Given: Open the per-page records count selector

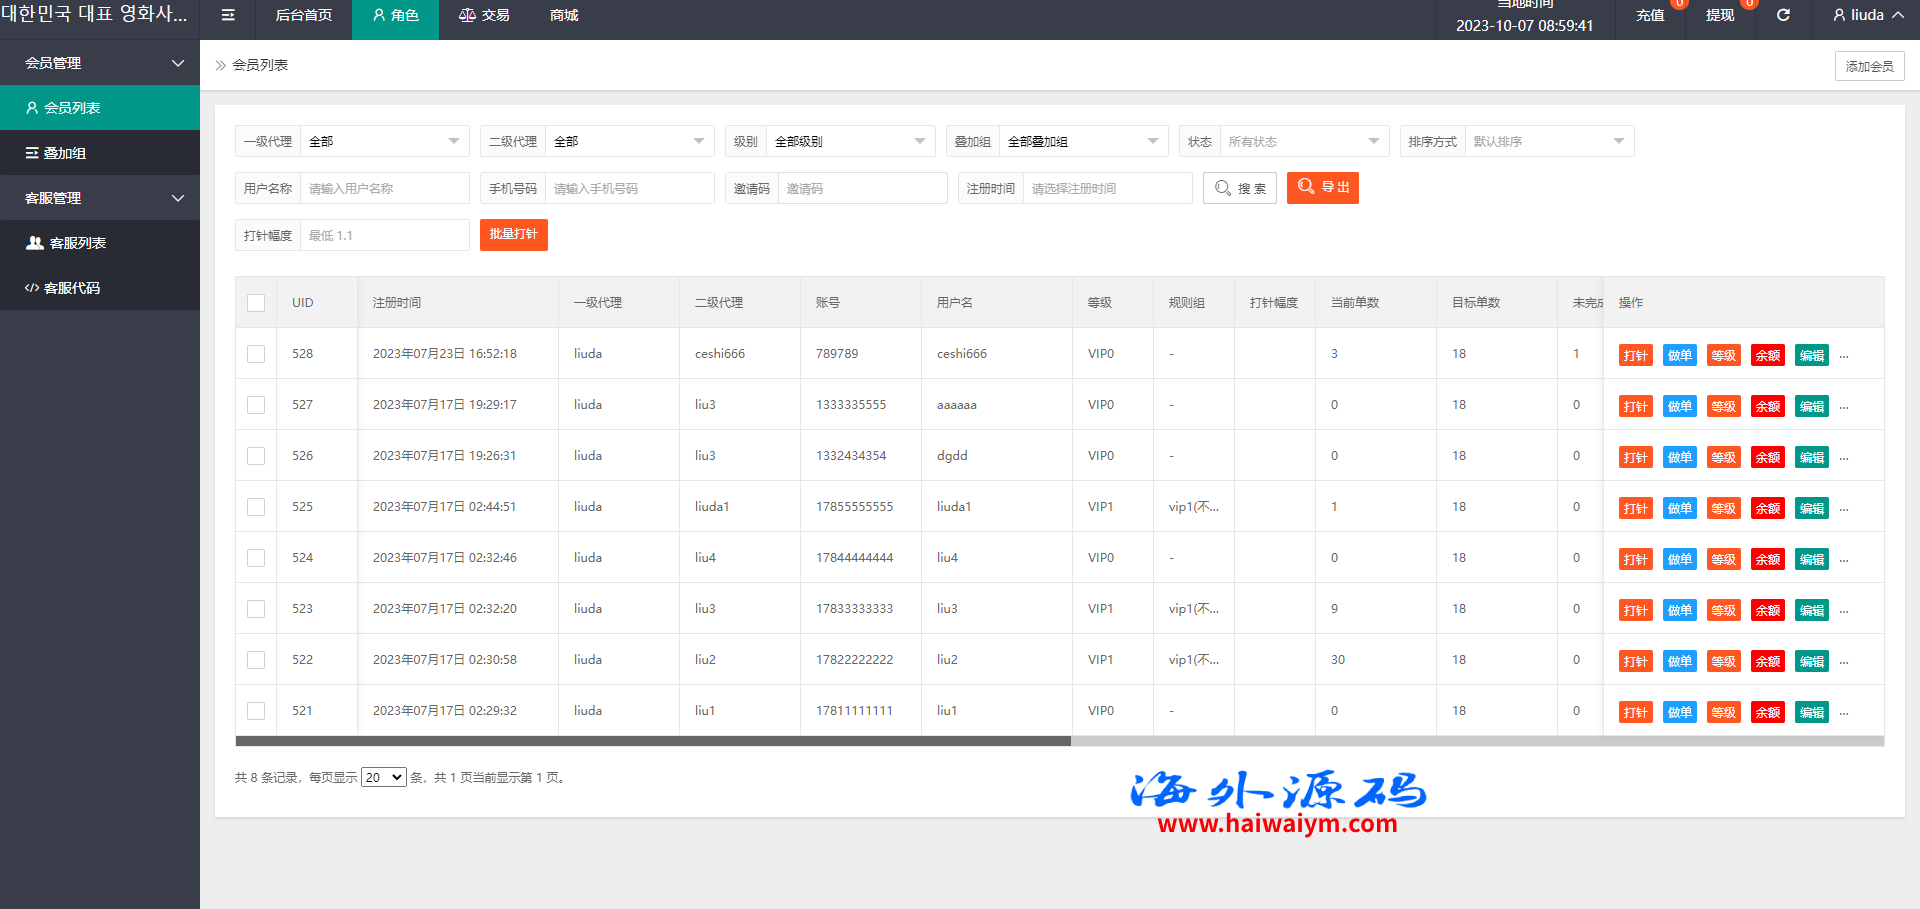Looking at the screenshot, I should point(383,777).
